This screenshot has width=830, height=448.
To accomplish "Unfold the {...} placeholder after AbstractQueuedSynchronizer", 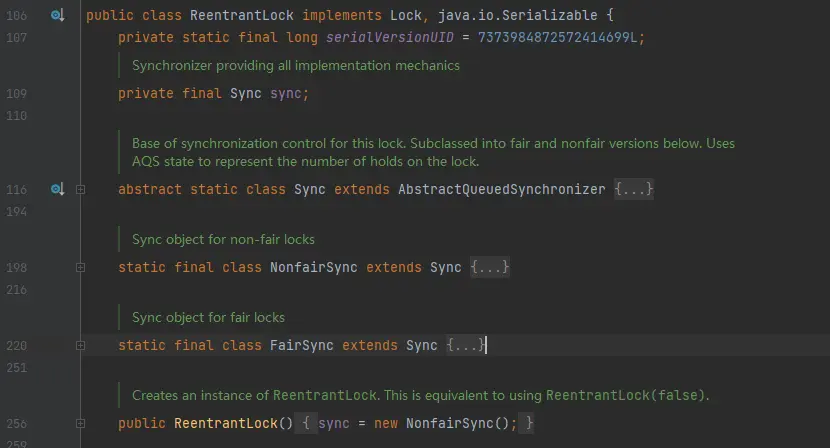I will point(634,189).
